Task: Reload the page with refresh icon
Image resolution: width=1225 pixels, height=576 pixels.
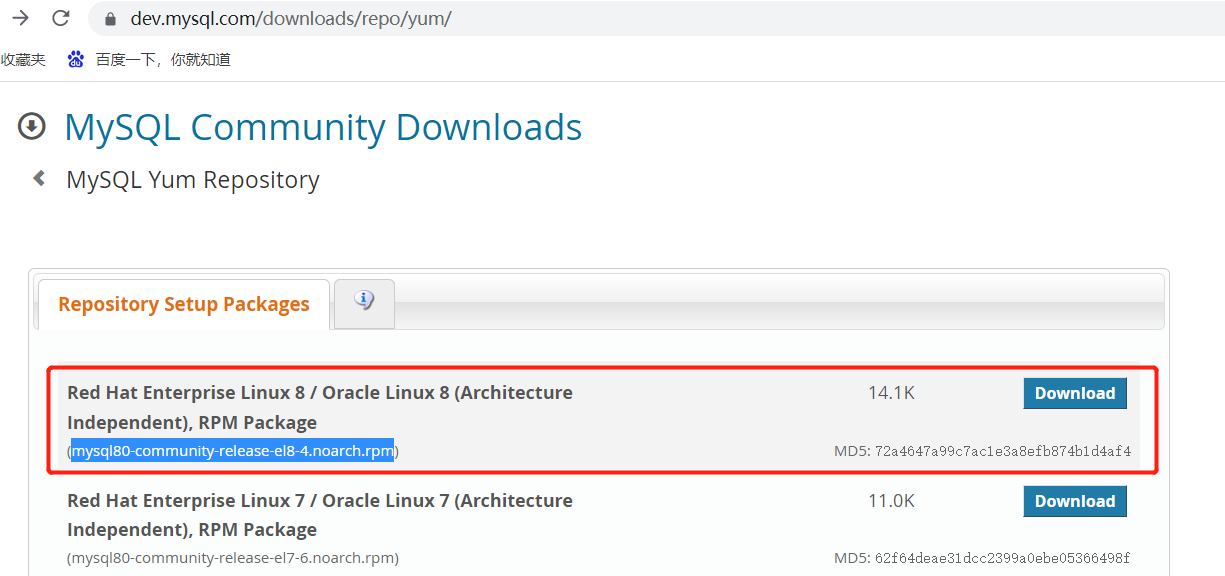Action: (x=61, y=18)
